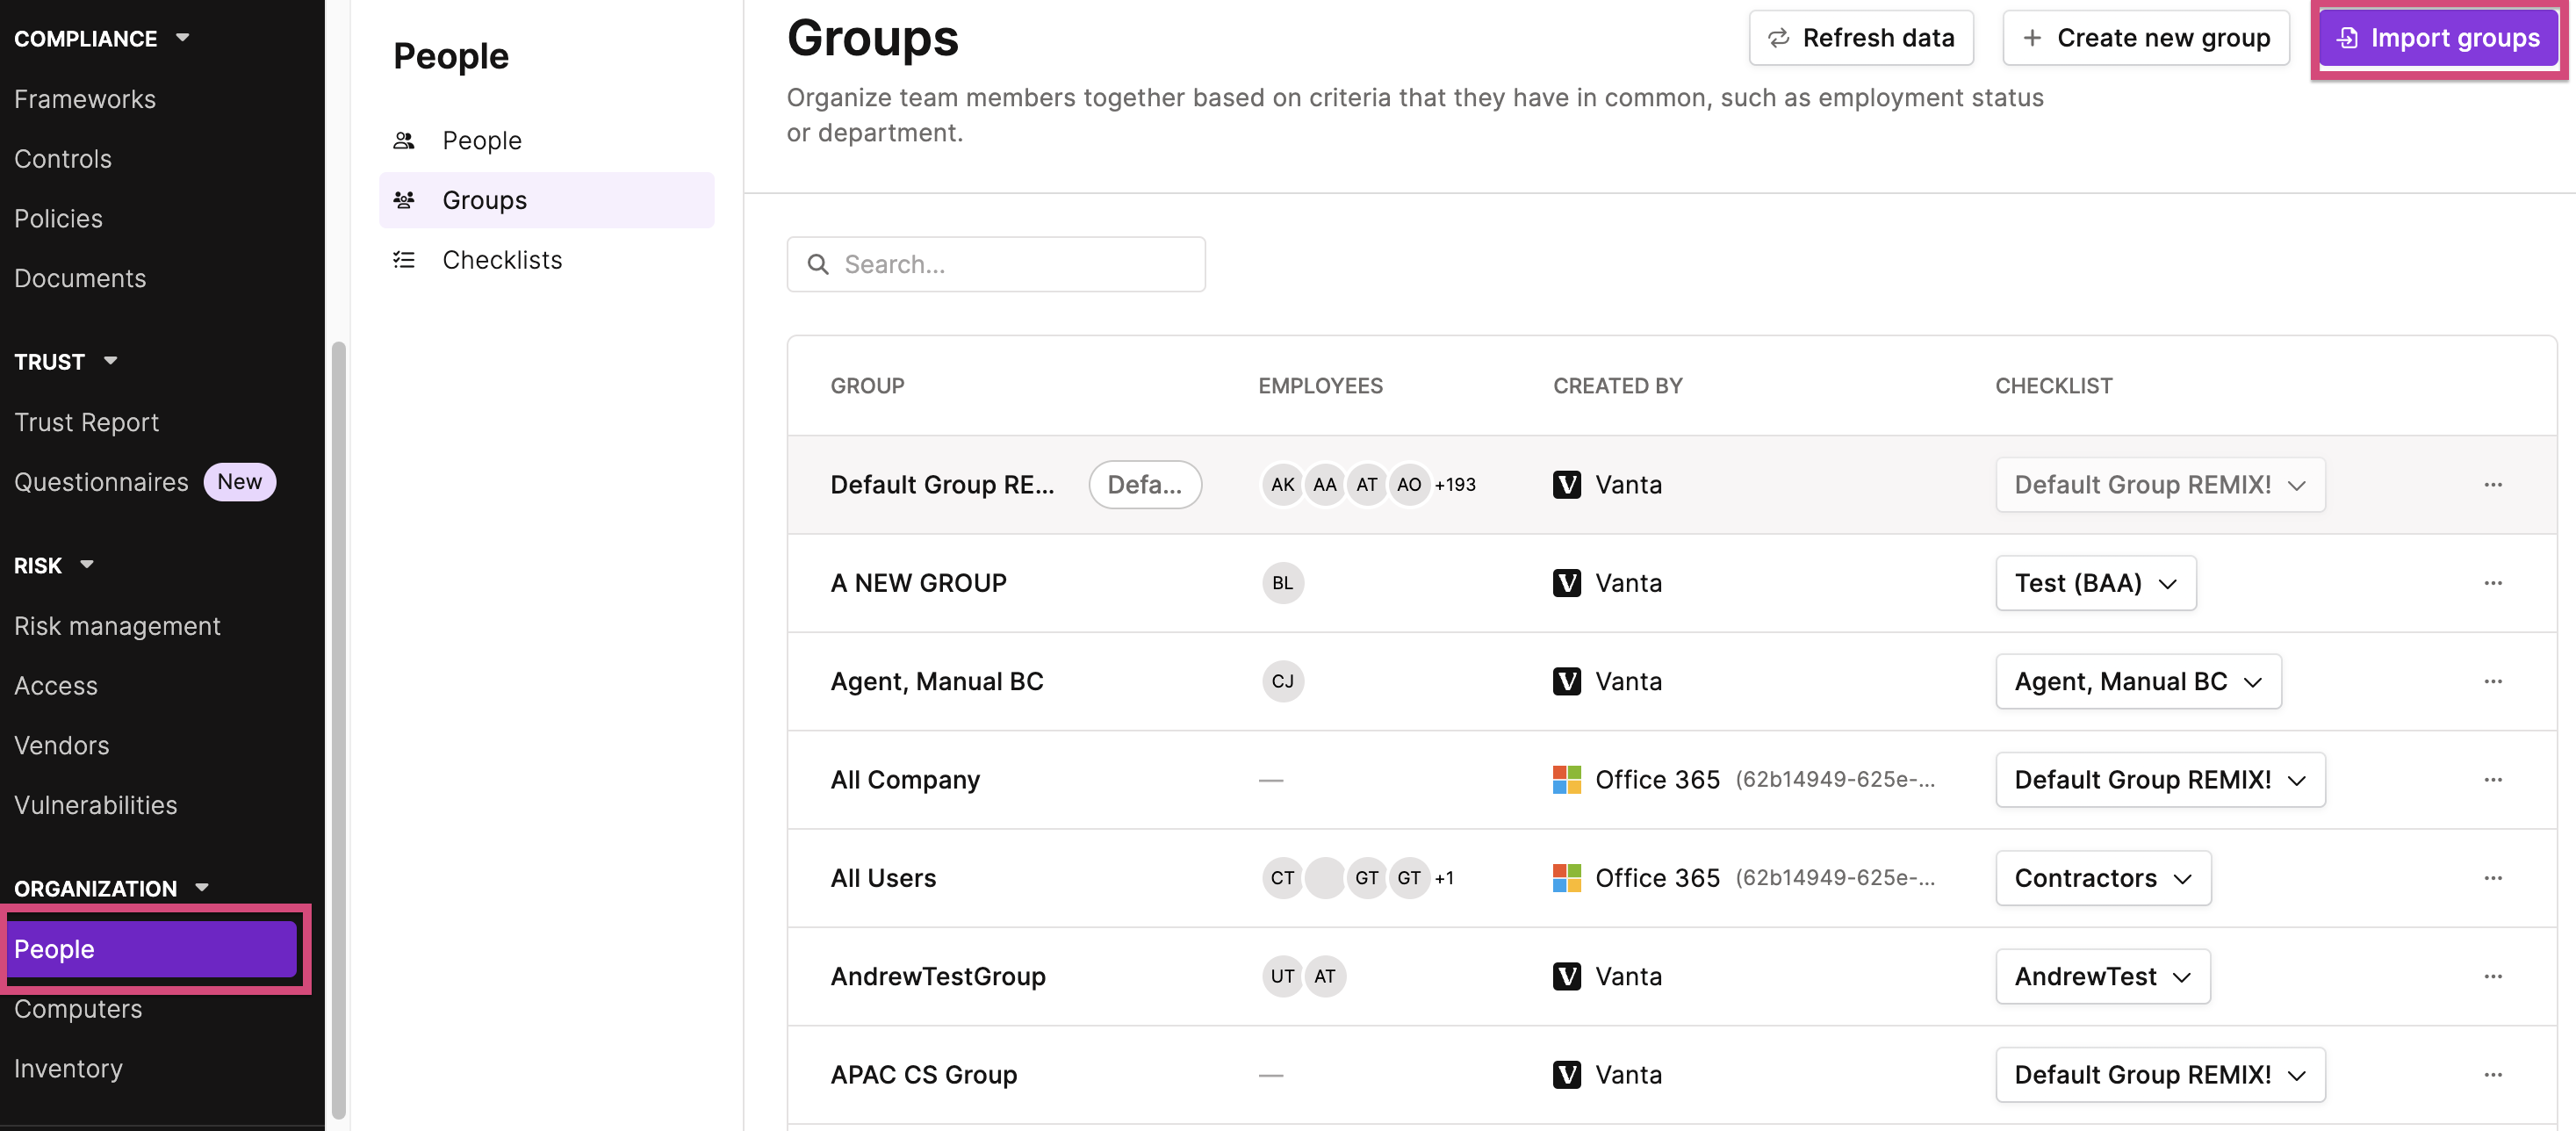Open more options for AndrewTestGroup row
Screen dimensions: 2576x1131
pos(2492,976)
